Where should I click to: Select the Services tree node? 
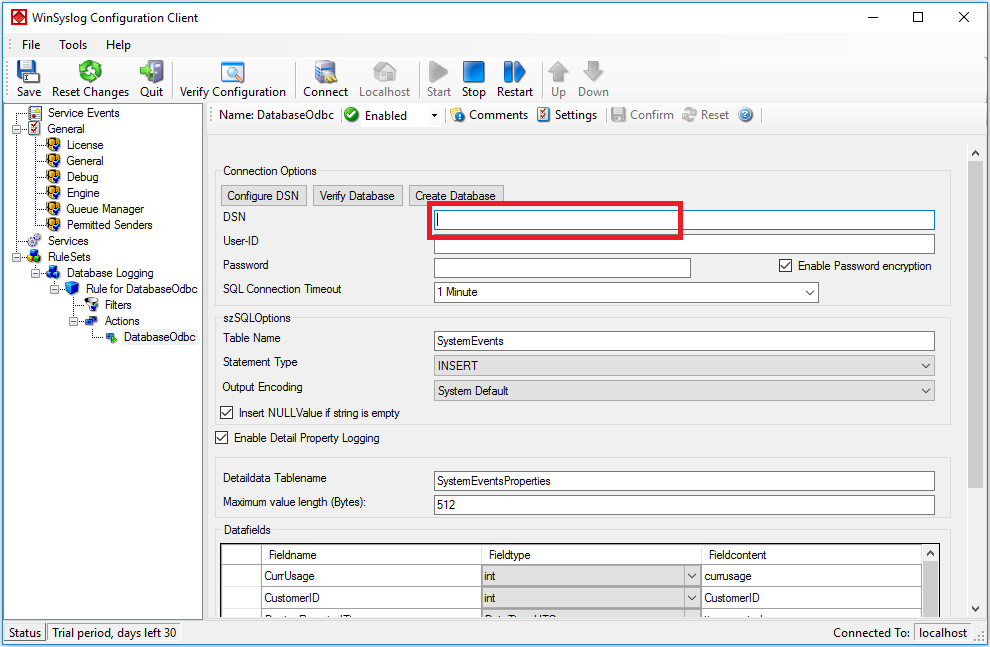pyautogui.click(x=68, y=241)
